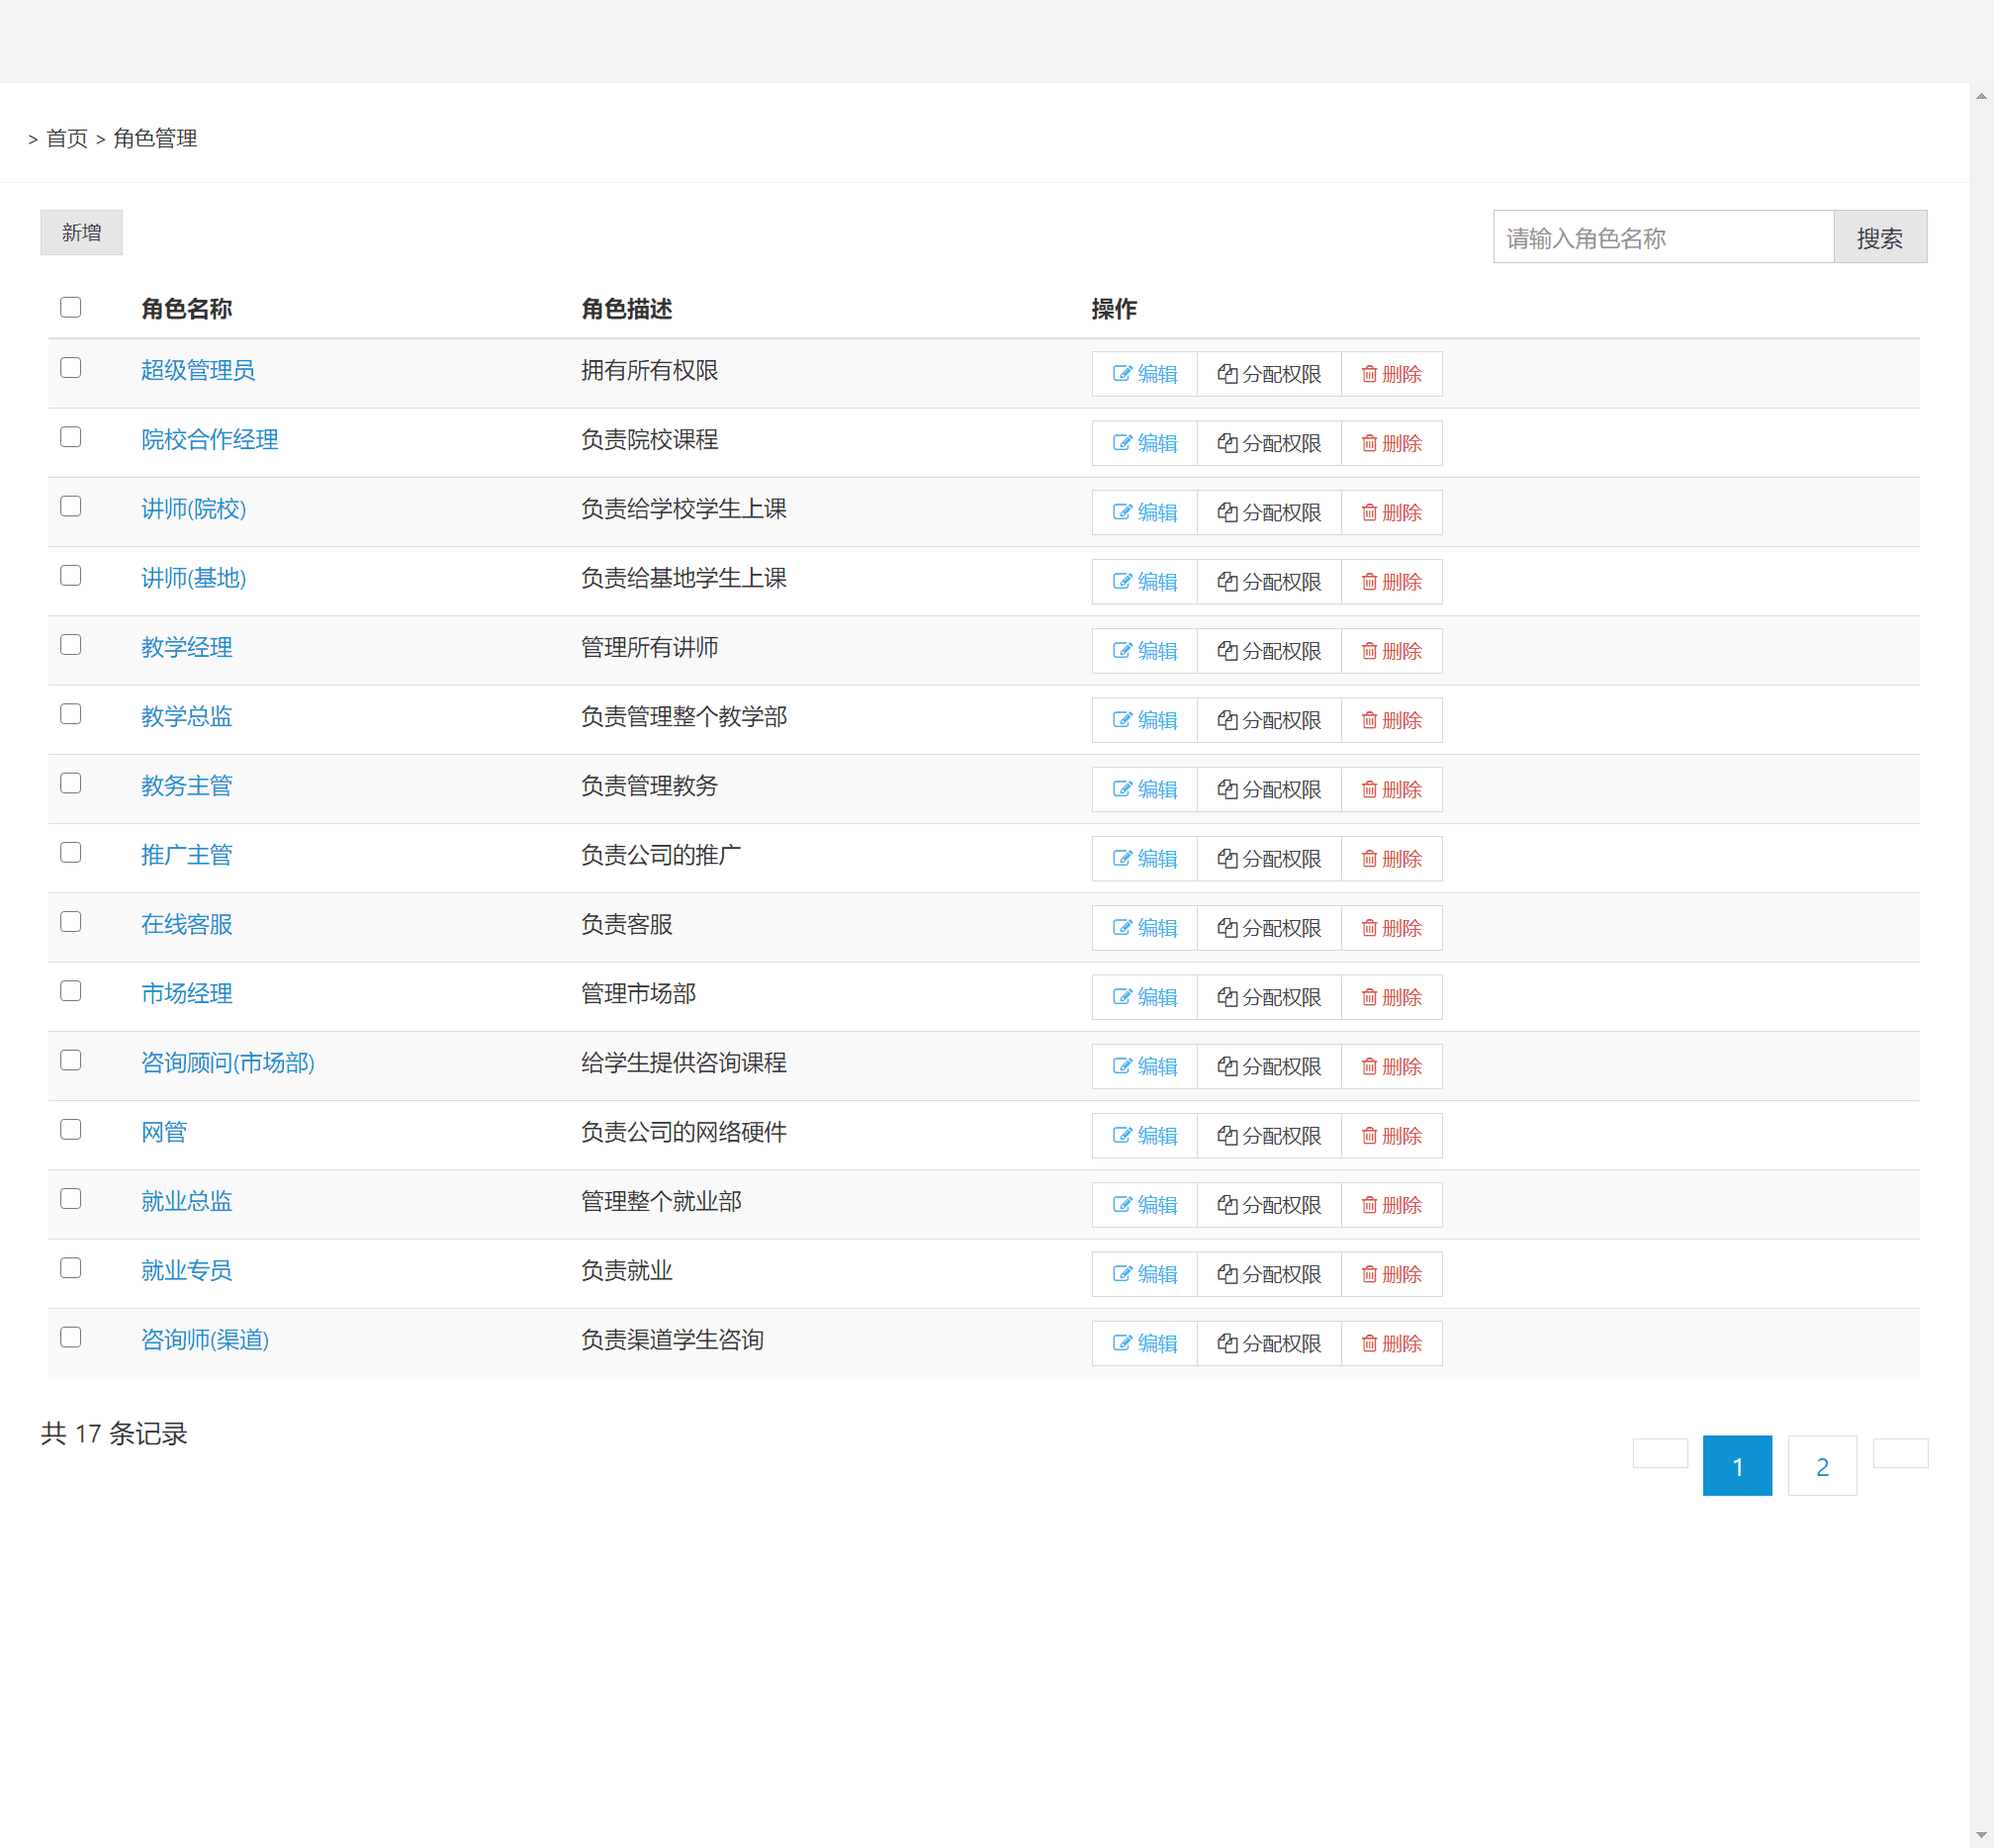This screenshot has width=1994, height=1848.
Task: Open the 市场经理 role link
Action: [187, 993]
